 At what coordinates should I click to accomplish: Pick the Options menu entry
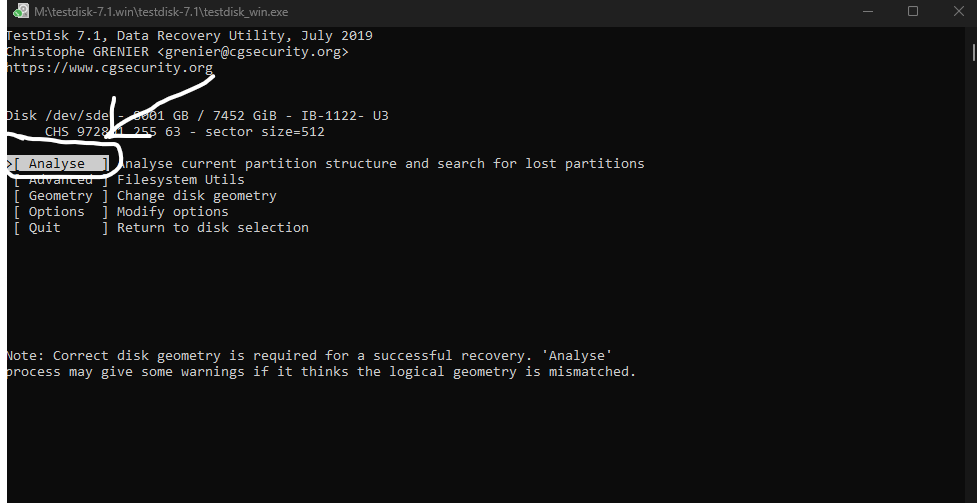coord(58,212)
